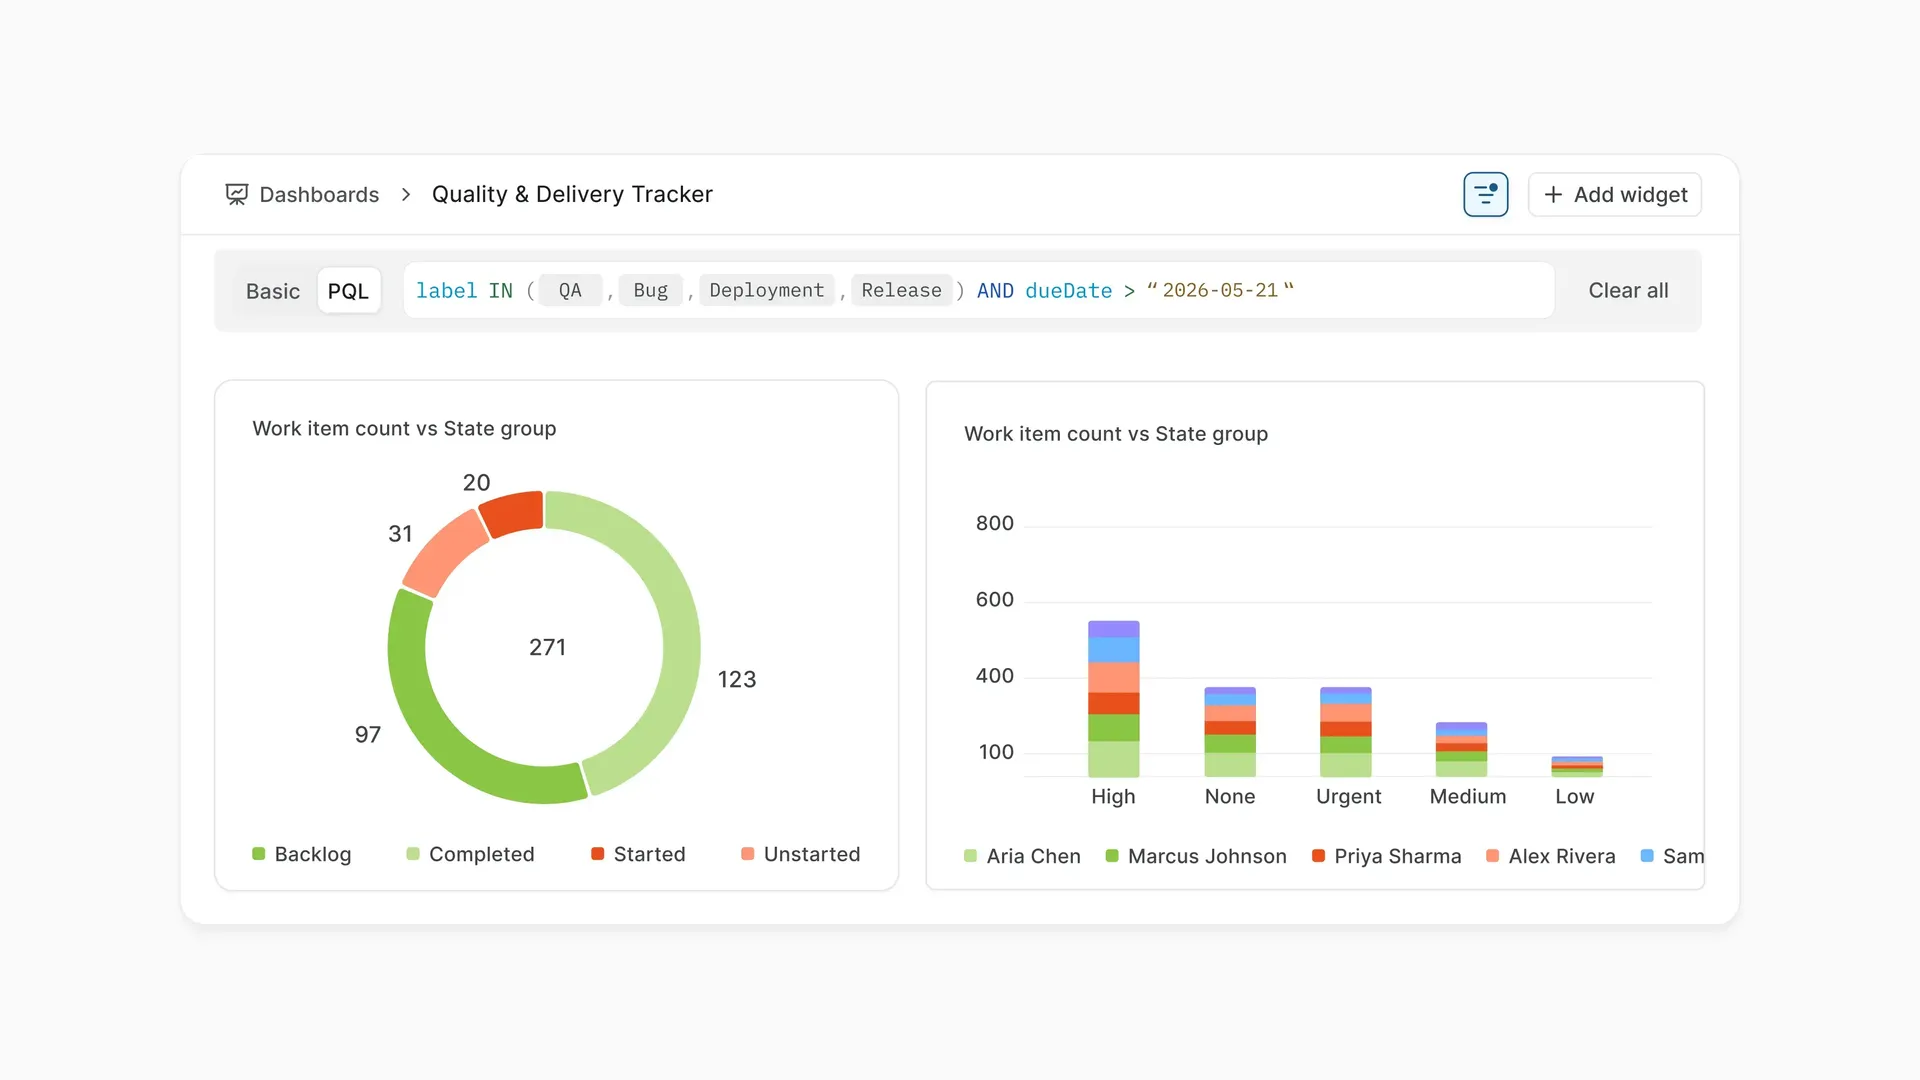Click the 97 donut value label
The image size is (1920, 1080).
[368, 734]
